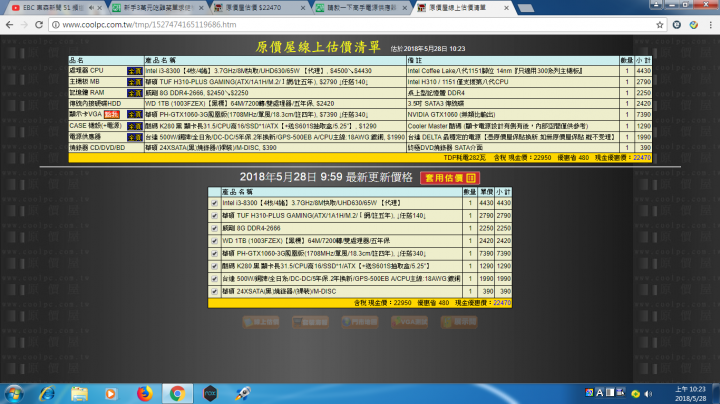Open the rocket taskbar app
This screenshot has height=404, width=720.
[243, 394]
